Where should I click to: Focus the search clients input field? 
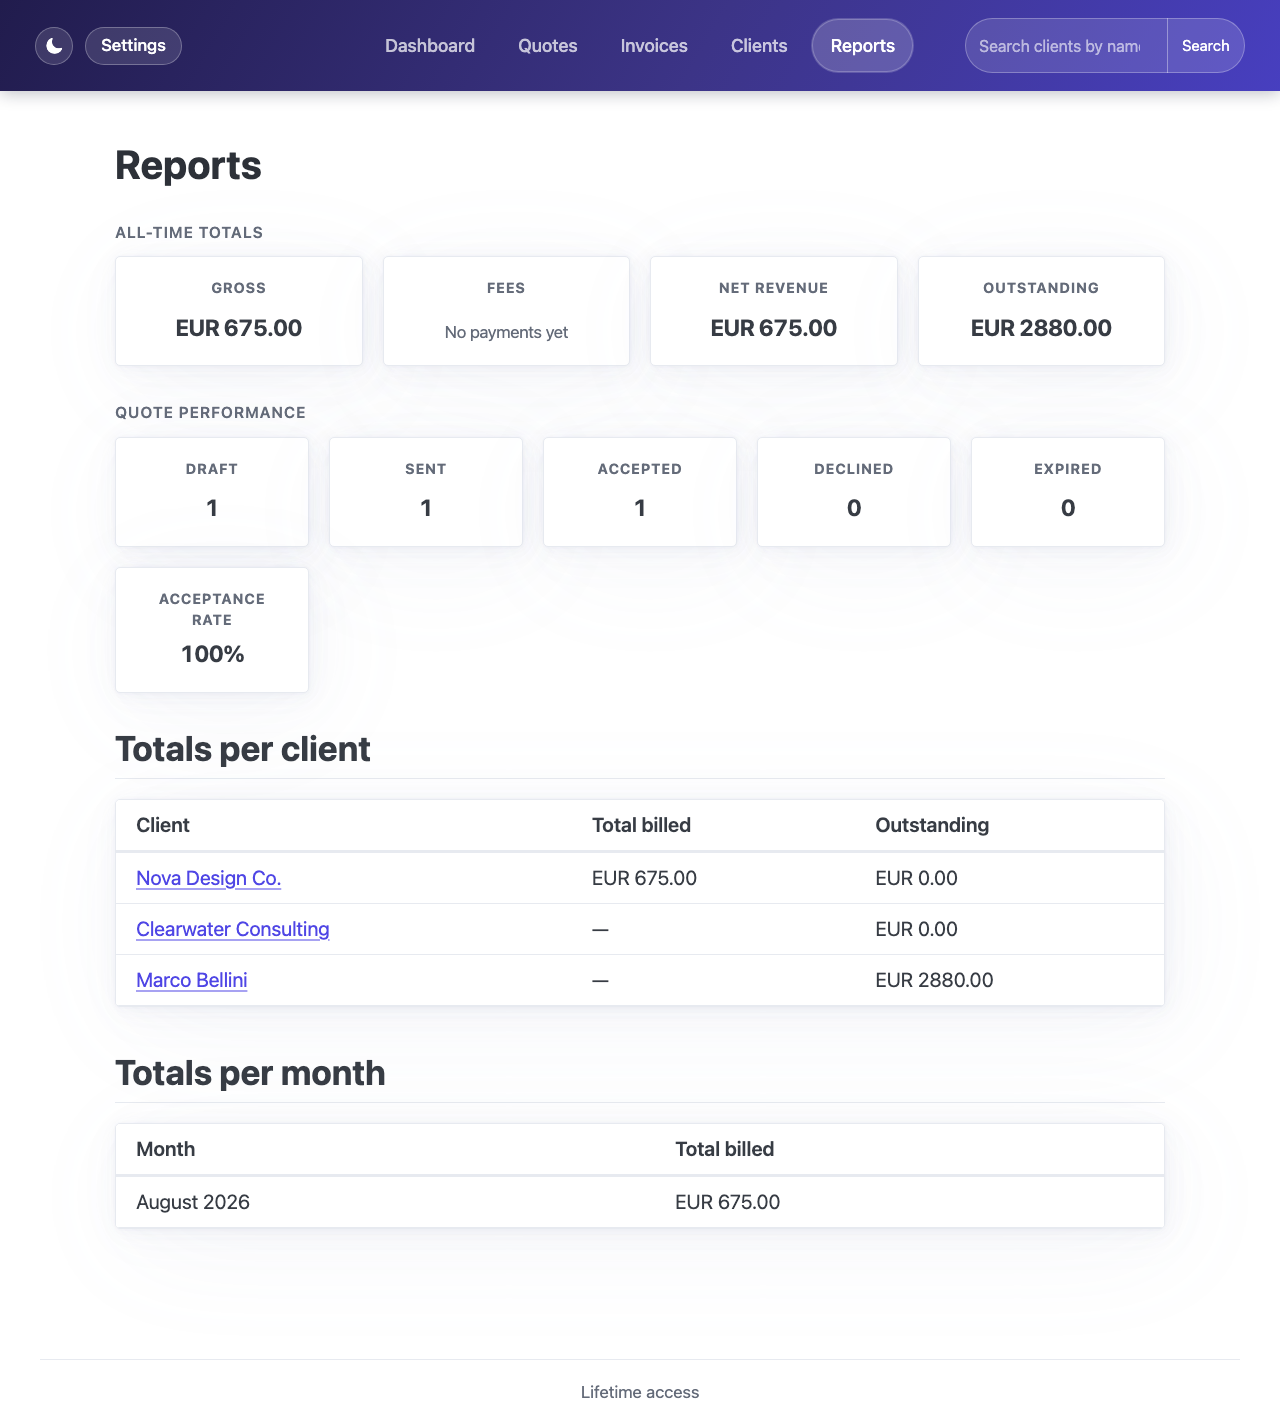pyautogui.click(x=1066, y=46)
